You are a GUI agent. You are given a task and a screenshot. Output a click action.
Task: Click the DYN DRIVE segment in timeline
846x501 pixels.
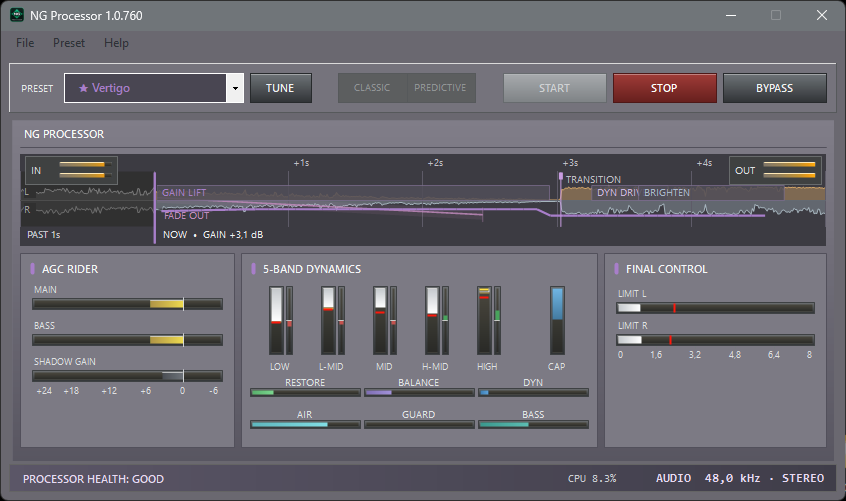click(x=617, y=193)
